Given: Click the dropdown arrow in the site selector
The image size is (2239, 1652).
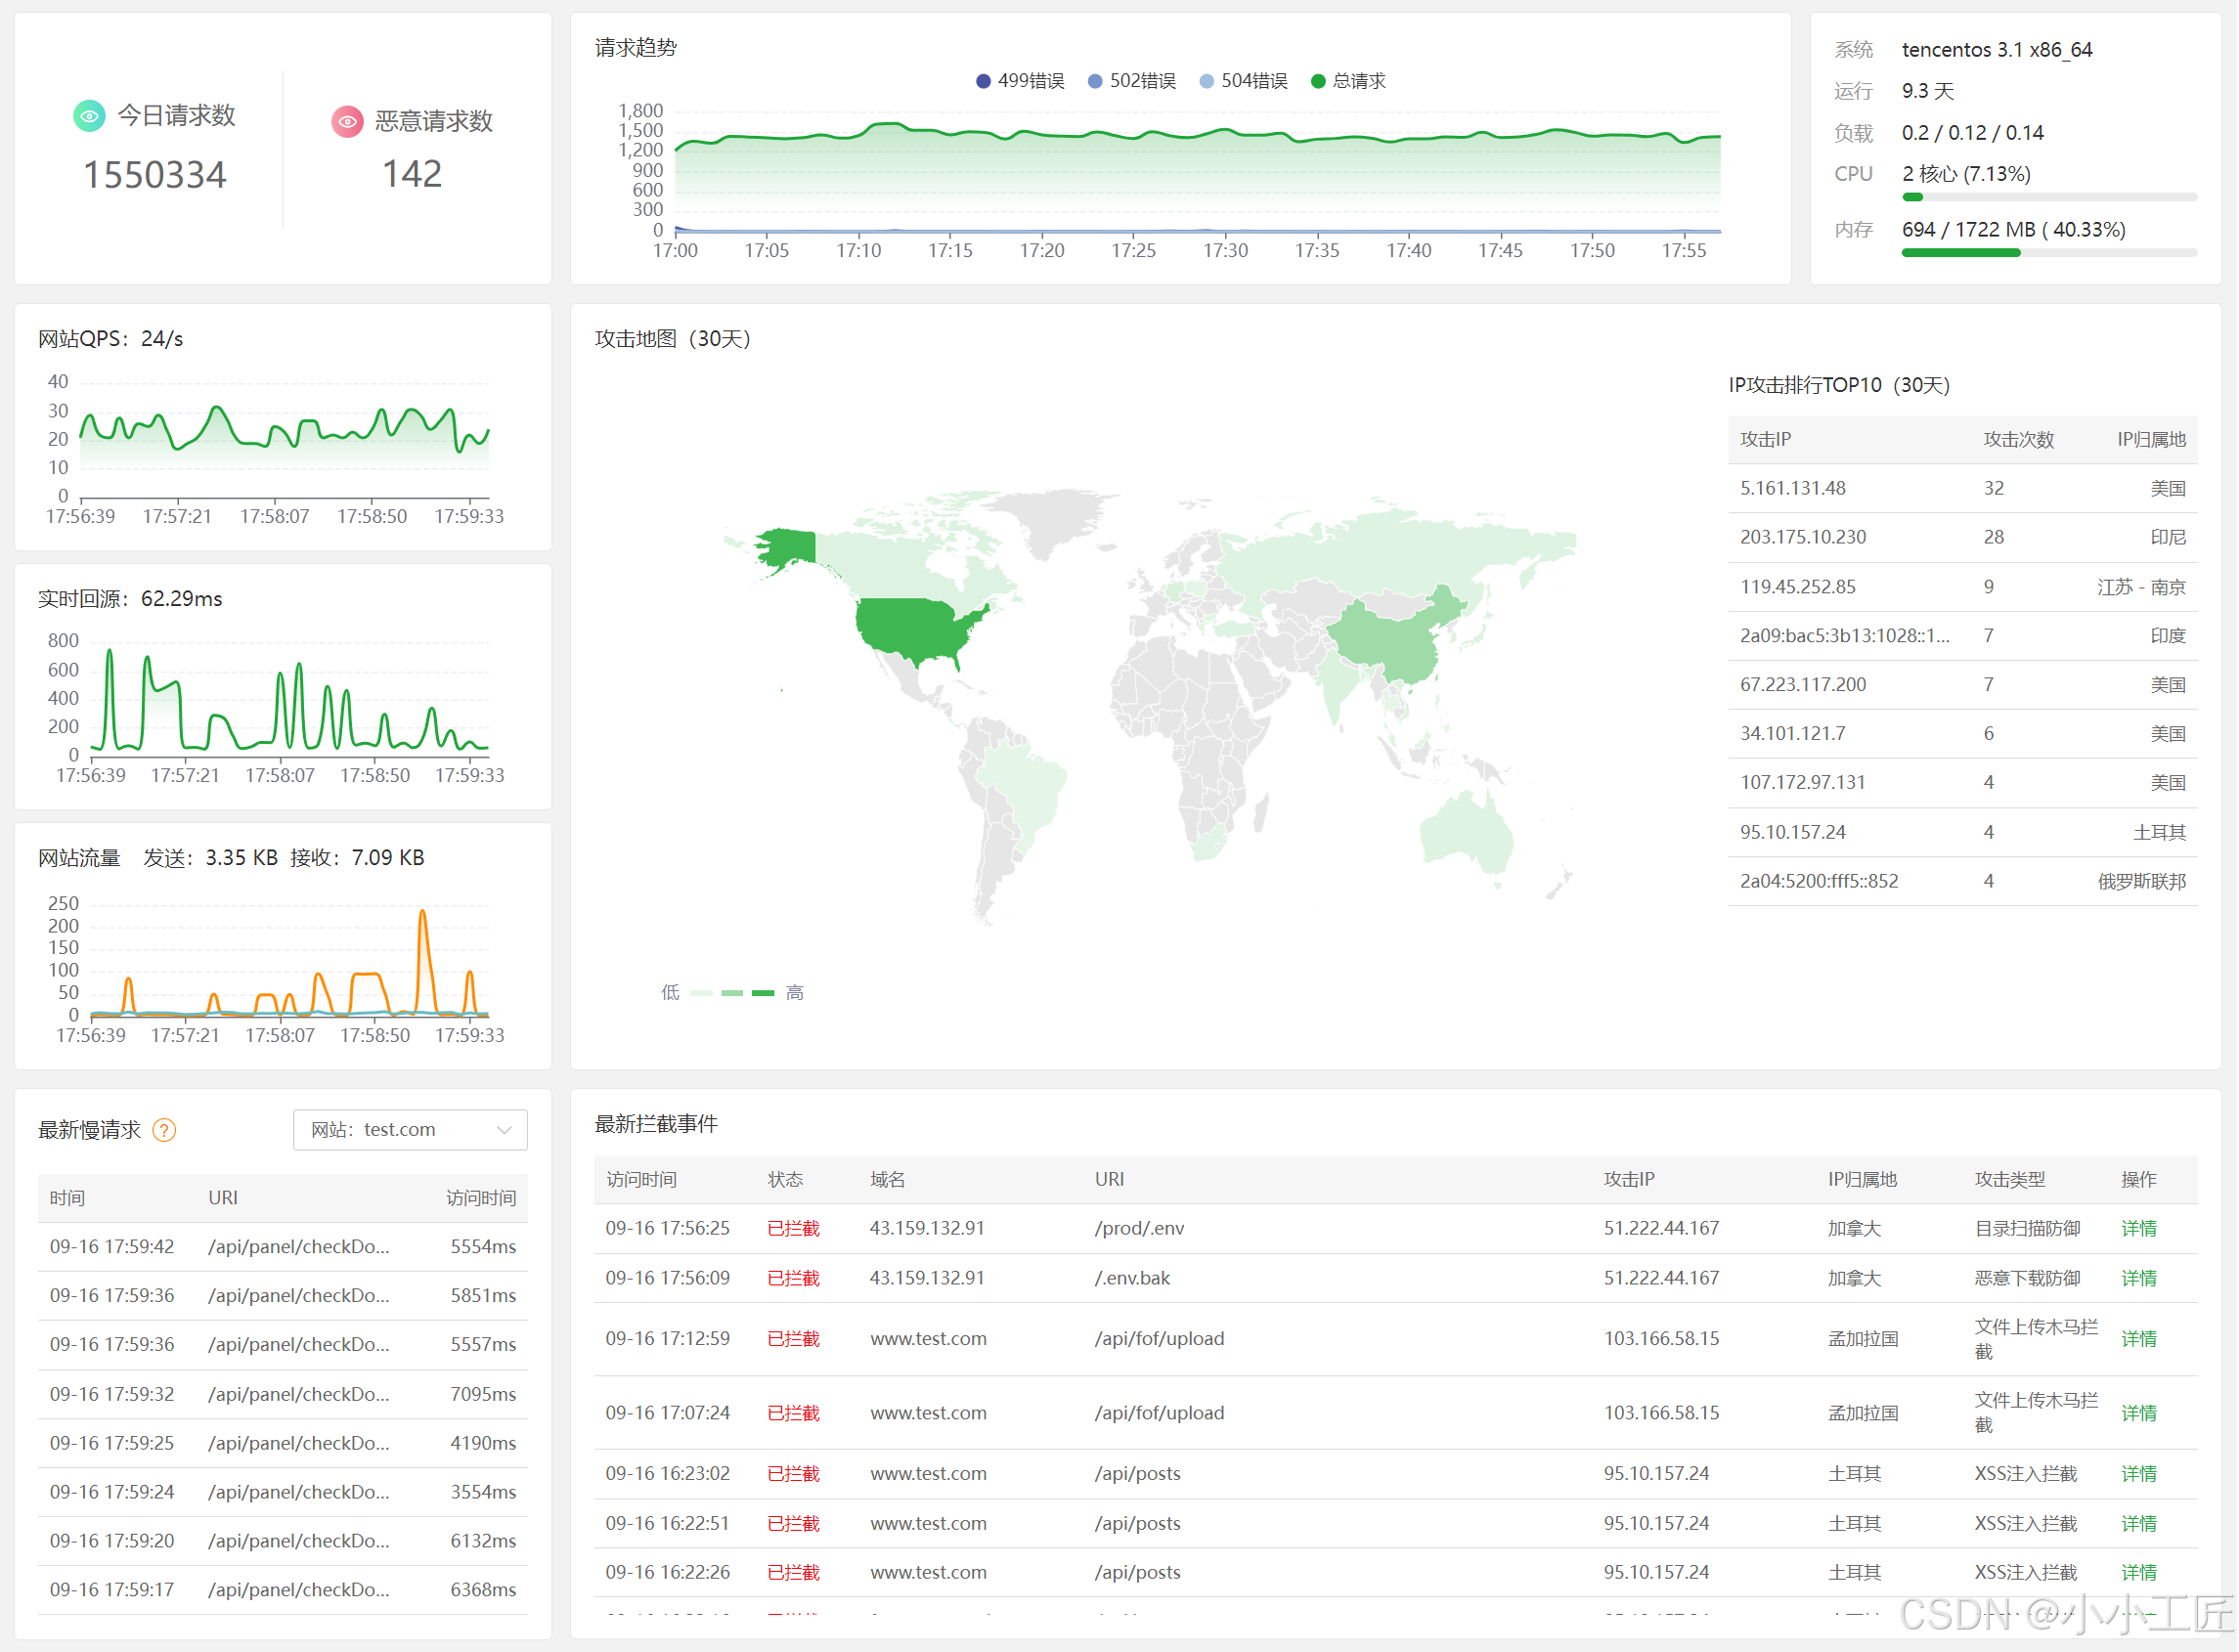Looking at the screenshot, I should pyautogui.click(x=504, y=1130).
